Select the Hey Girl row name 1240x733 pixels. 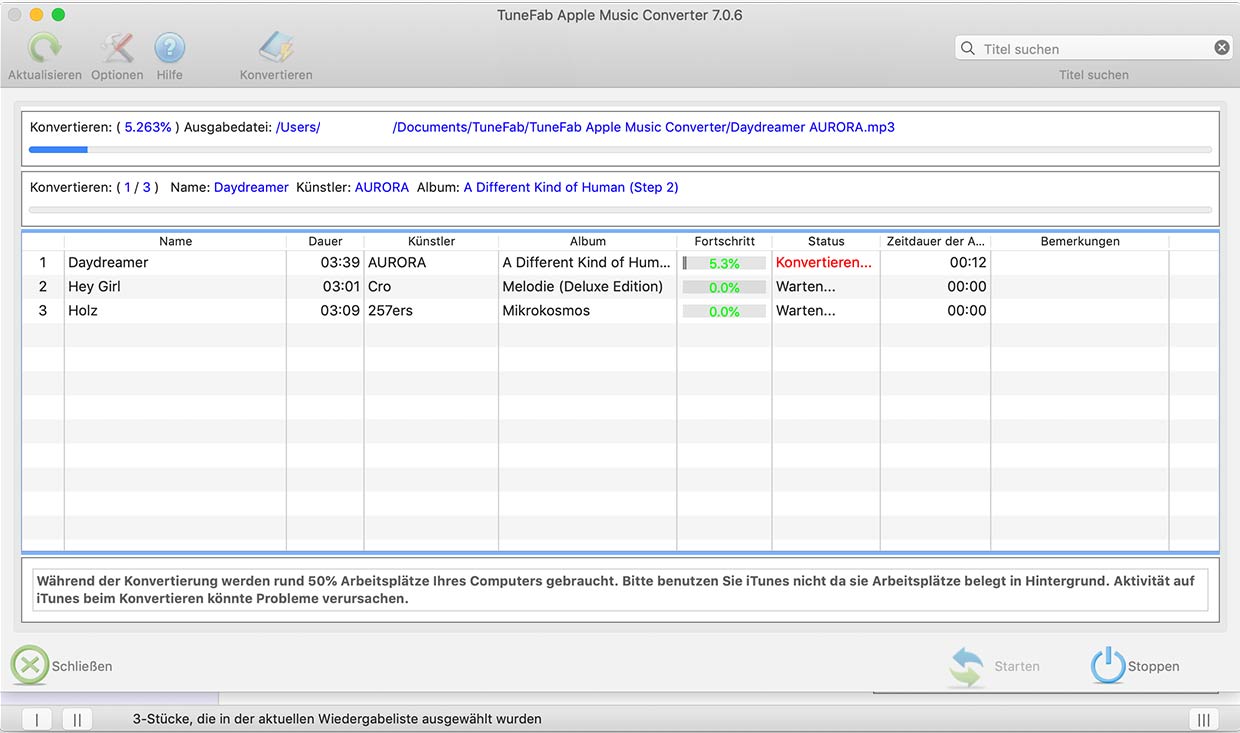[94, 286]
